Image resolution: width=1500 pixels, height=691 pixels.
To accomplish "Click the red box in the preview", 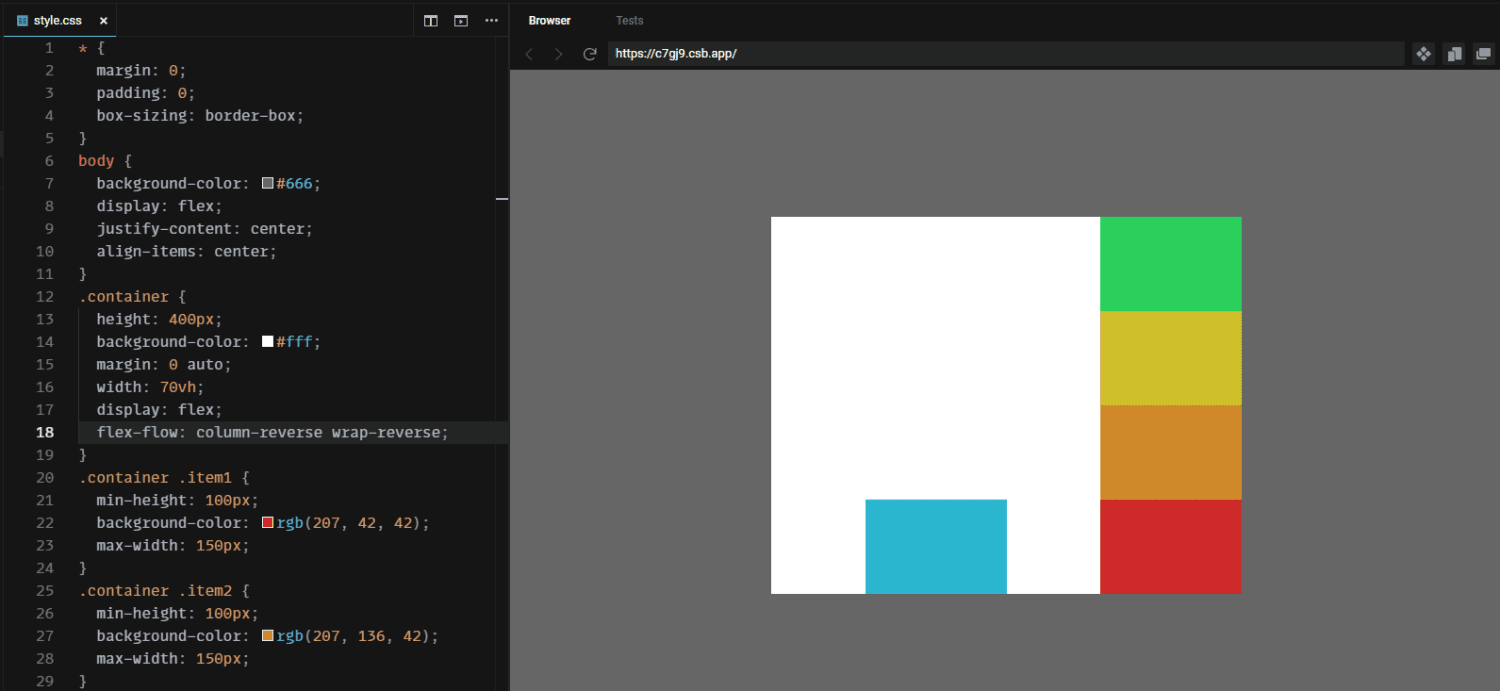I will point(1171,546).
